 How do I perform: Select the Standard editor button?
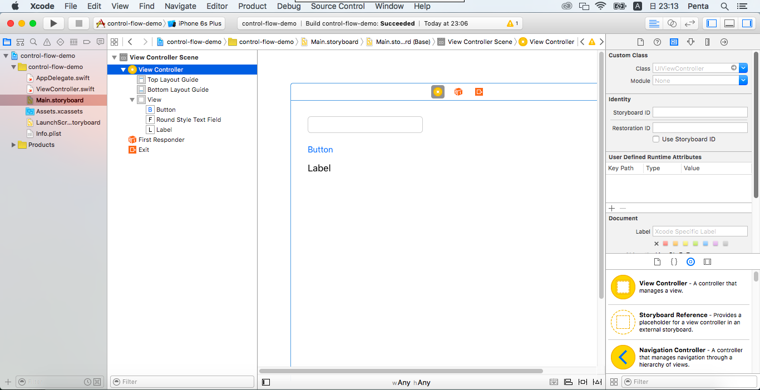point(654,23)
